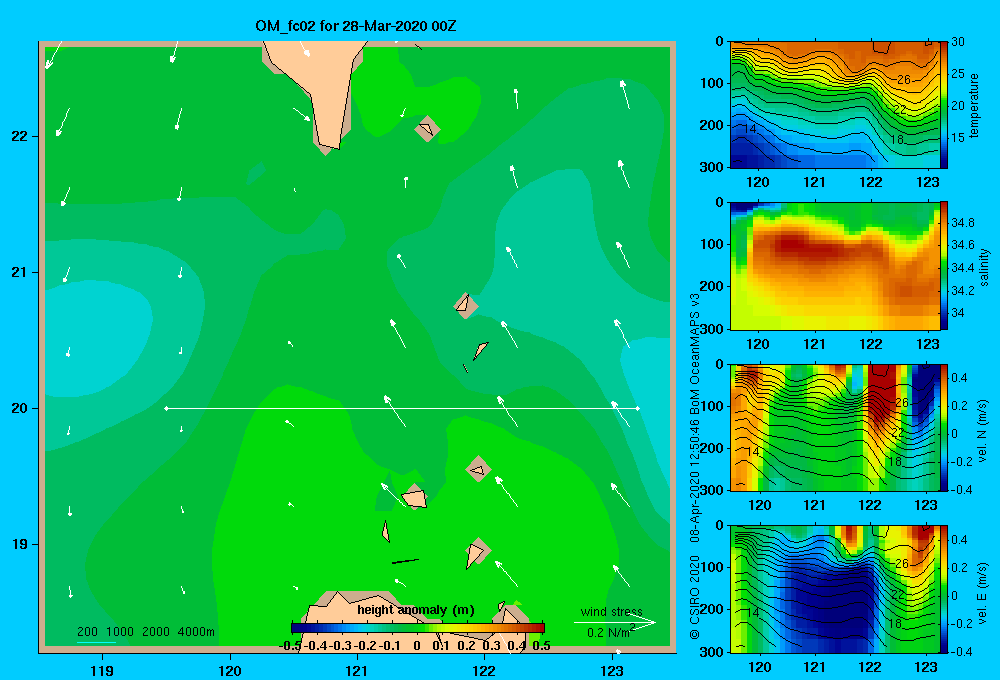Screen dimensions: 1000x680
Task: Open the eastward velocity section panel
Action: tap(834, 589)
